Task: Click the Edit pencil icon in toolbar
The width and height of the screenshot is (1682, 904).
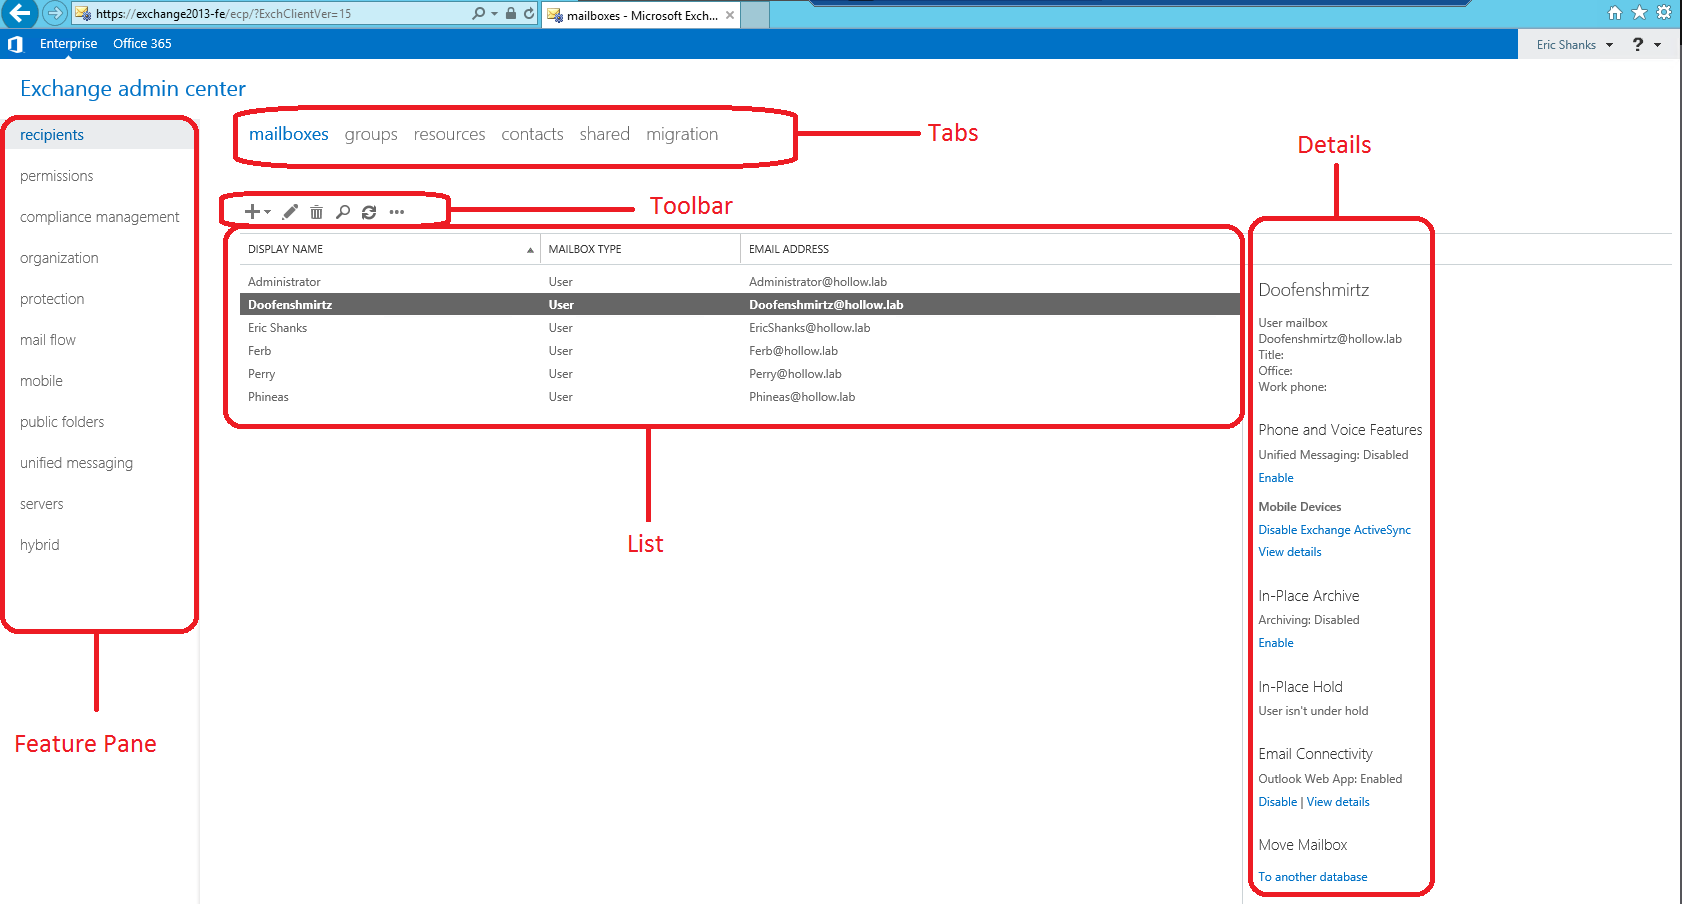Action: [290, 212]
